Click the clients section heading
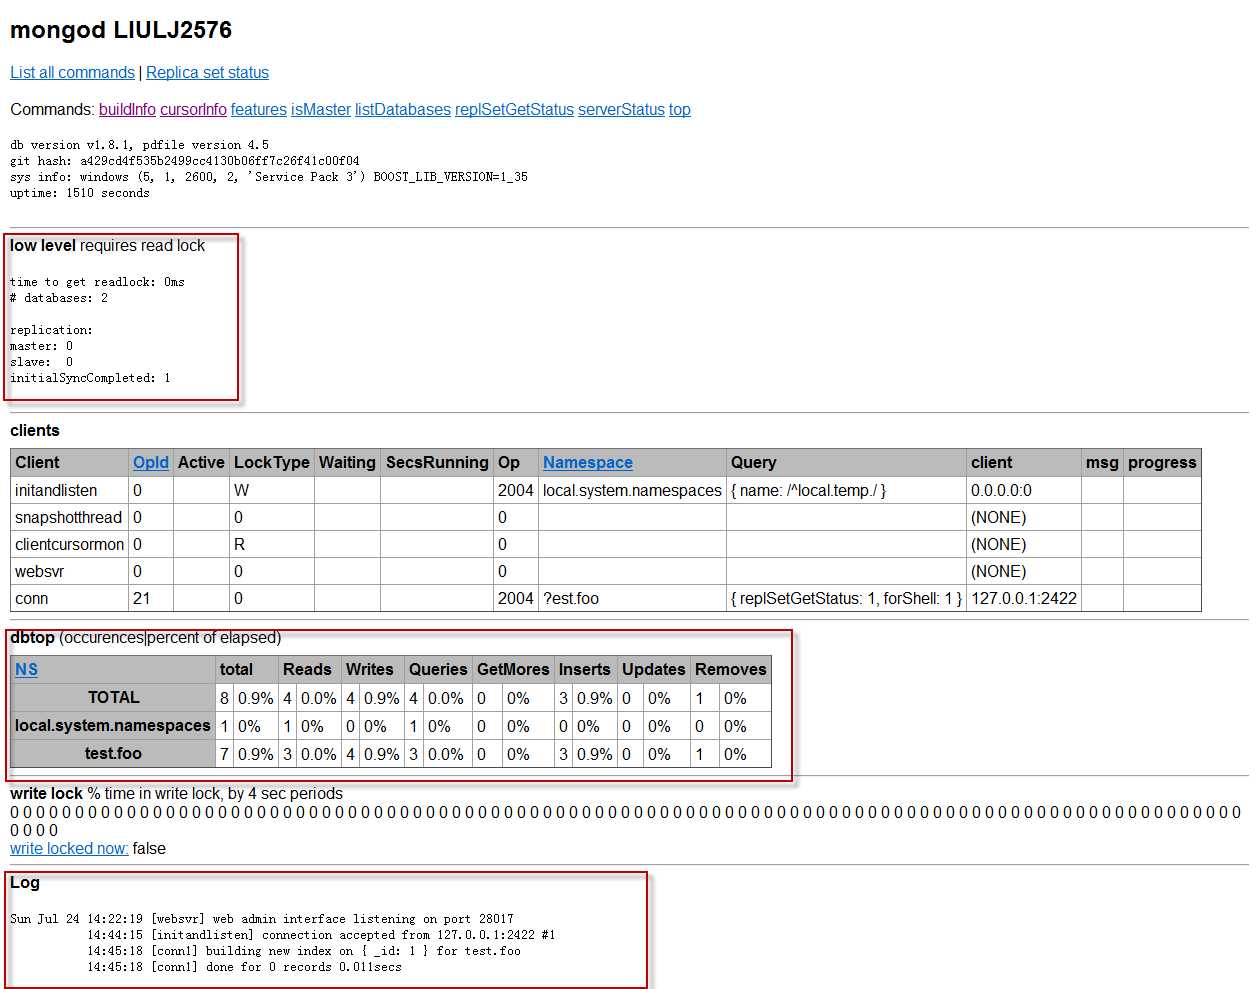Screen dimensions: 1259x989 [35, 430]
